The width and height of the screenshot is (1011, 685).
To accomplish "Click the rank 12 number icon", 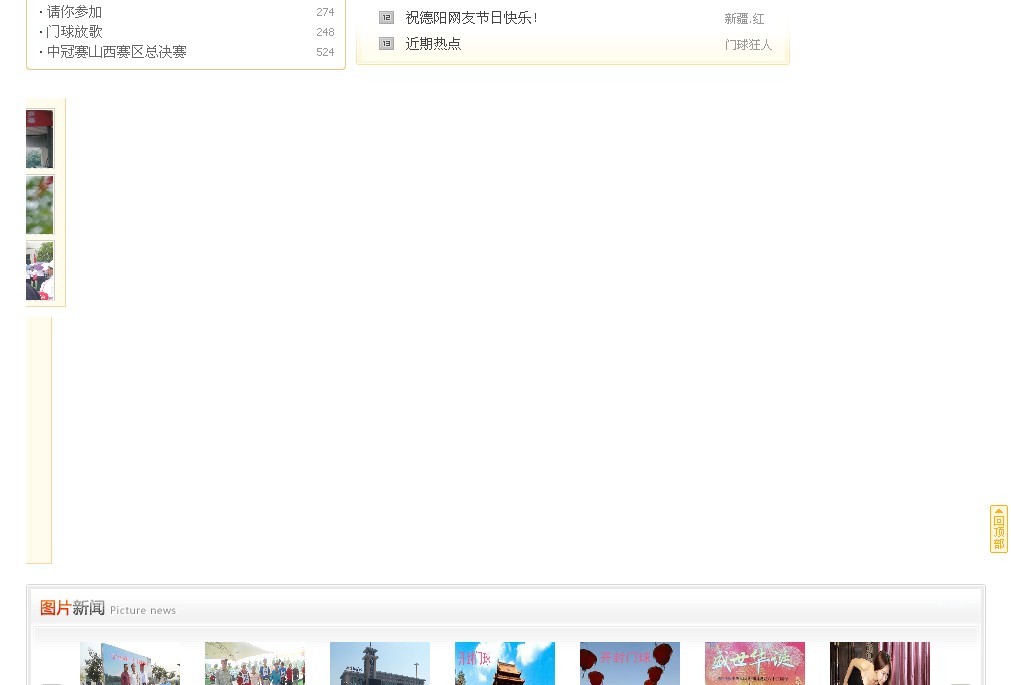I will coord(386,17).
